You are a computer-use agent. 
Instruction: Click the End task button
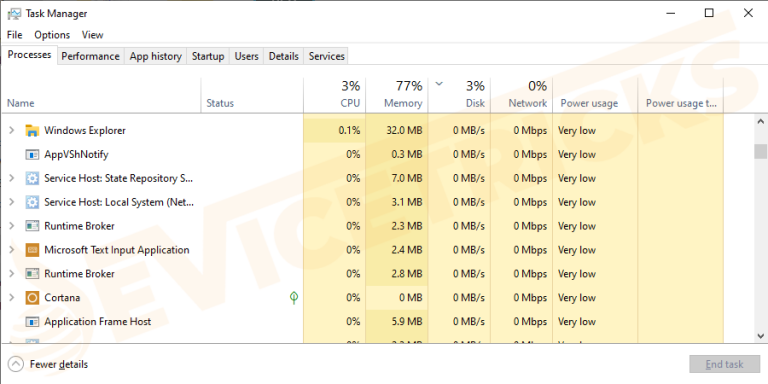724,364
